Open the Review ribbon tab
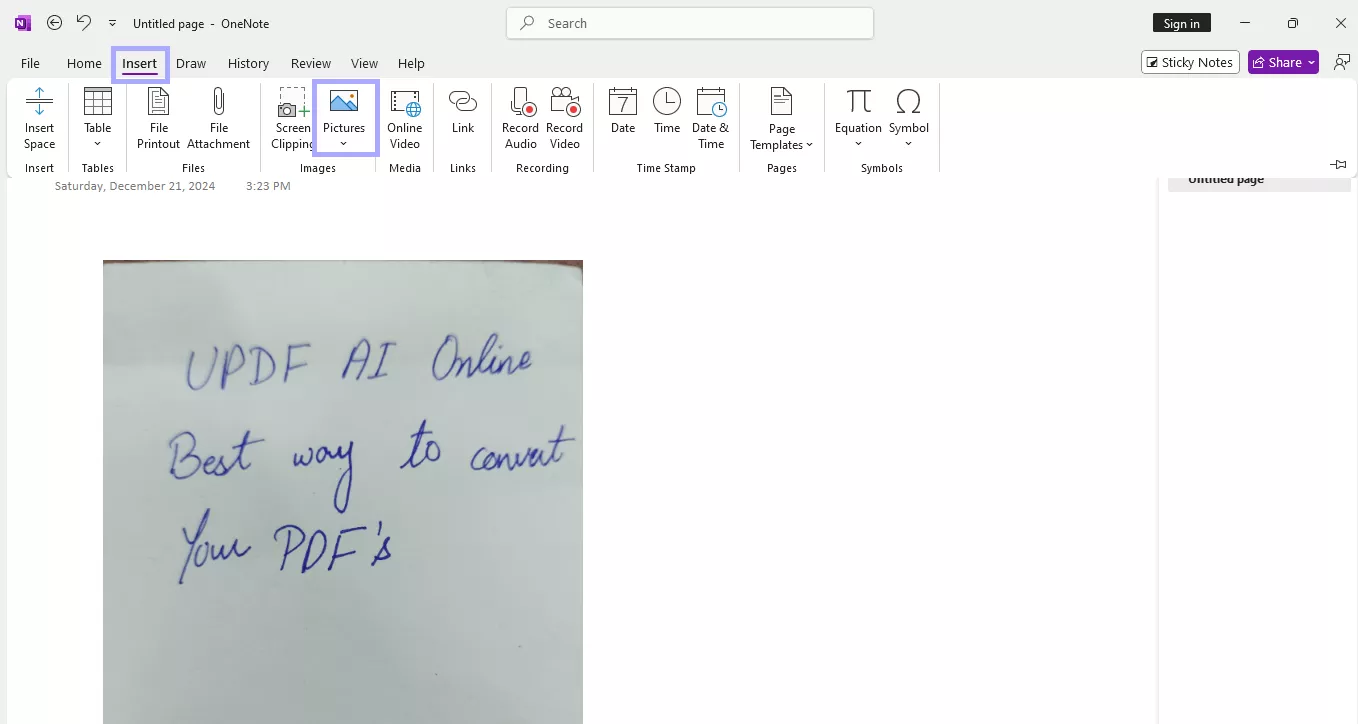 (310, 62)
